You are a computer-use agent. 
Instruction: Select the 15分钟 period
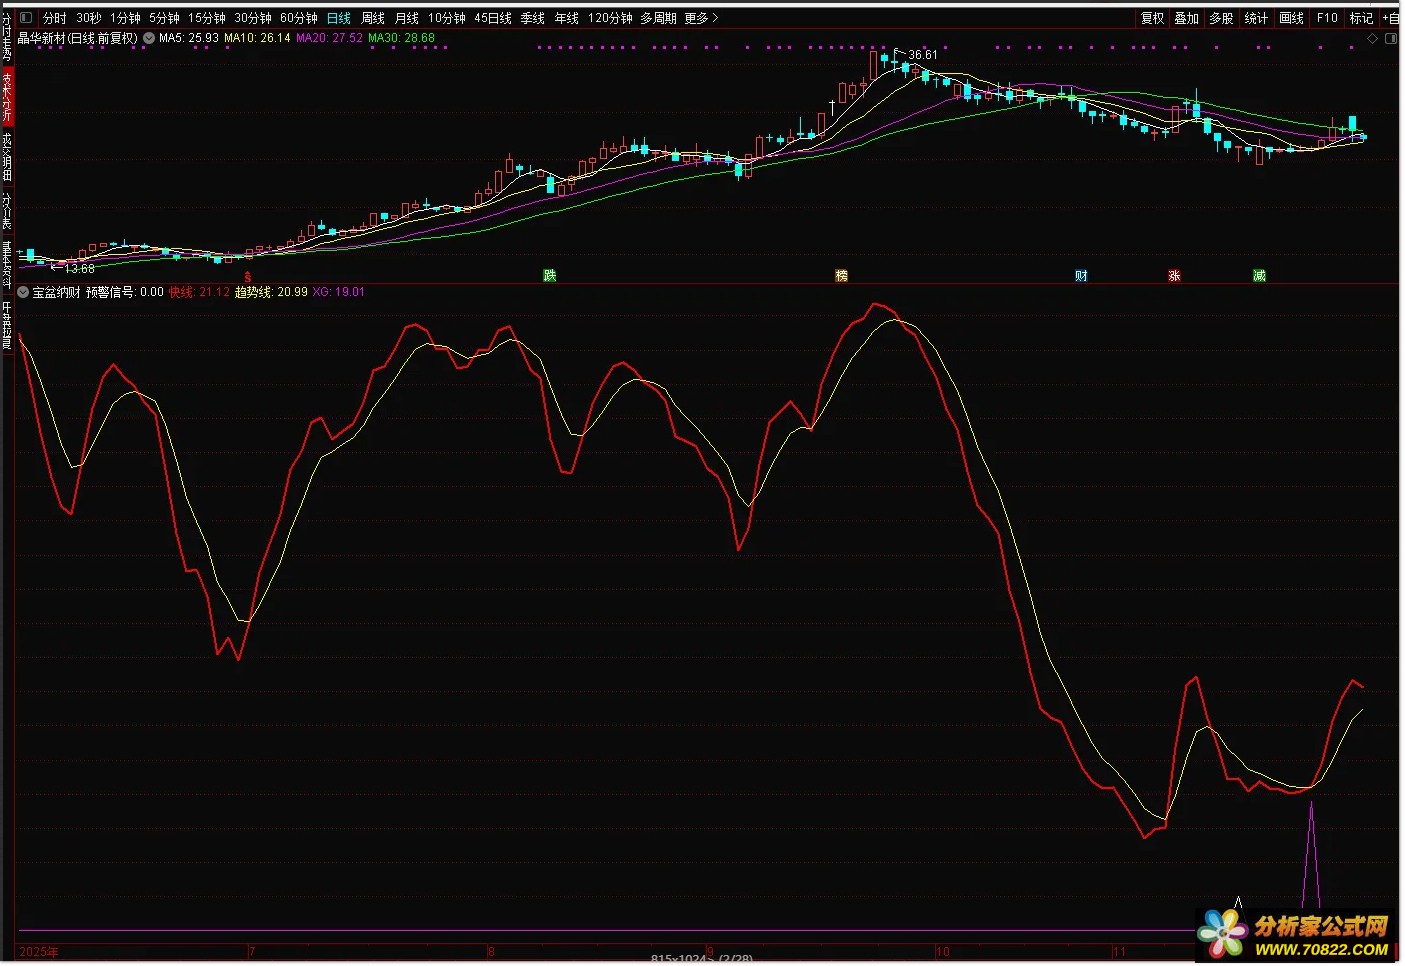coord(207,18)
